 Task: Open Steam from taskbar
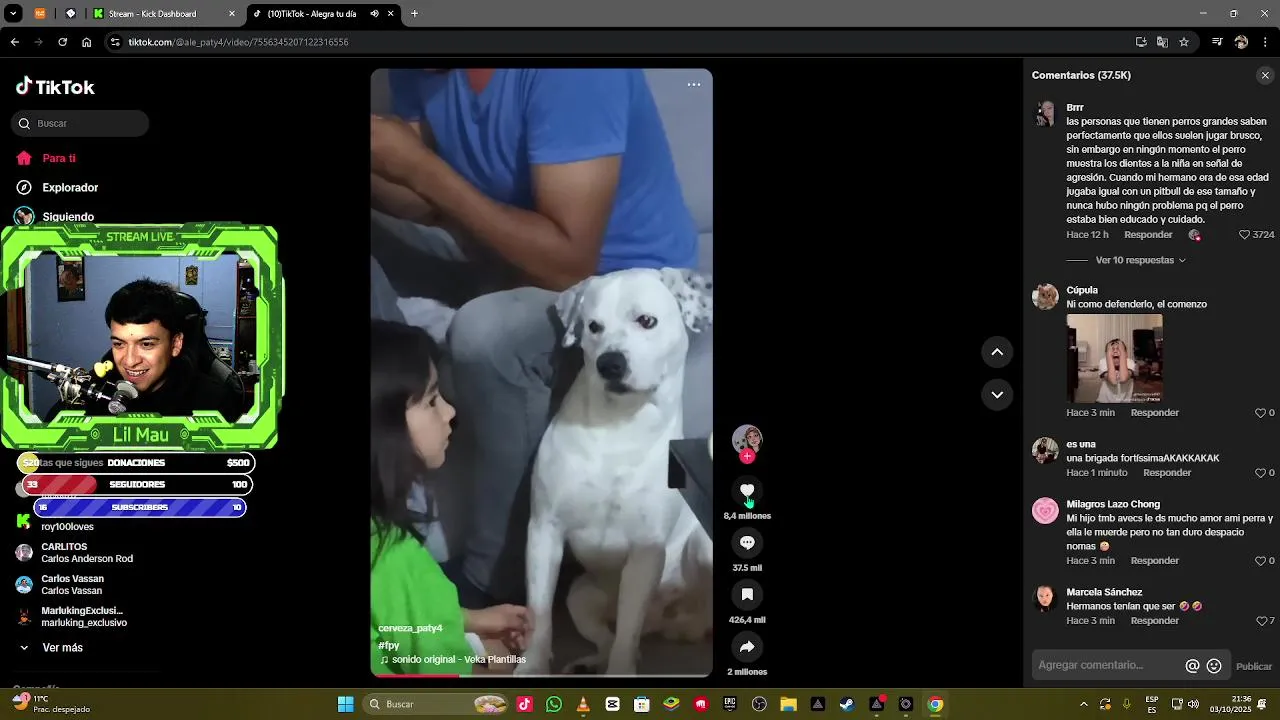point(847,704)
